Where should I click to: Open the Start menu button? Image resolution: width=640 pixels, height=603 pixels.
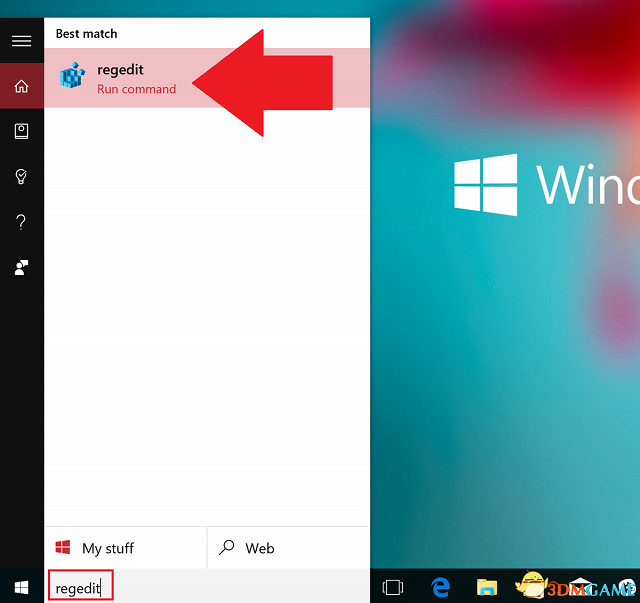(21, 586)
